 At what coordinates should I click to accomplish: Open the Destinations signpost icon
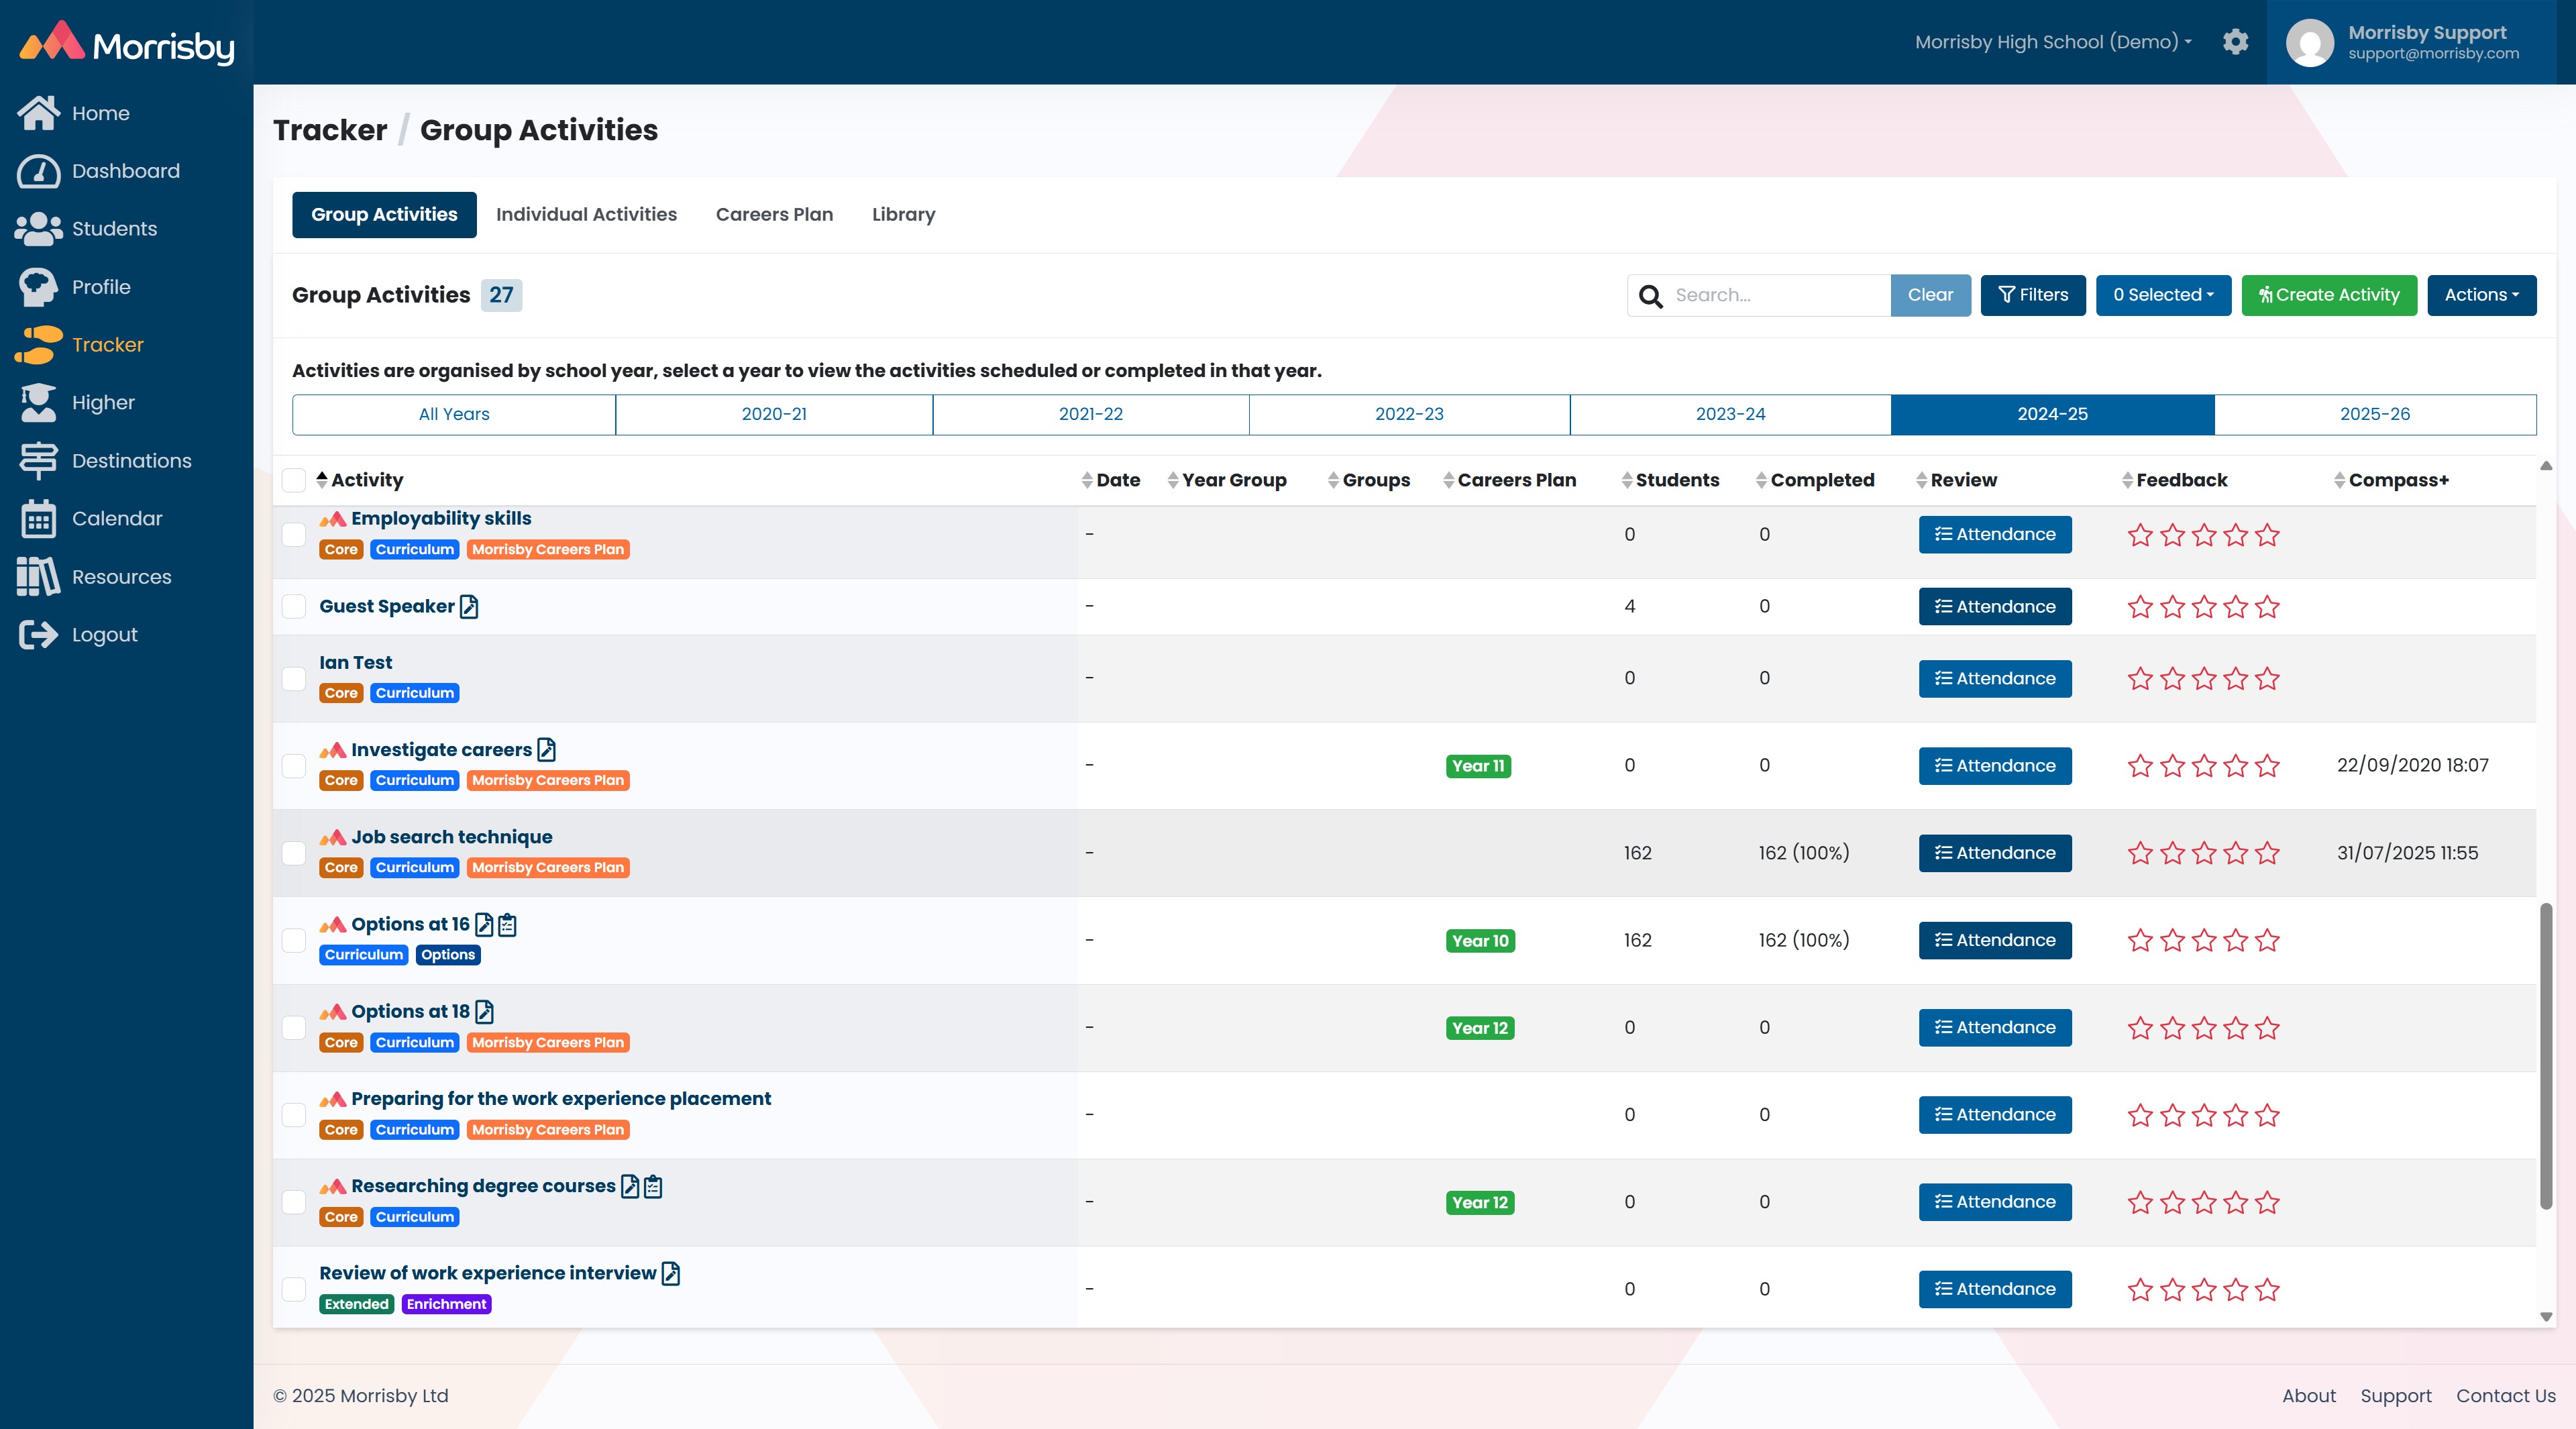click(39, 461)
